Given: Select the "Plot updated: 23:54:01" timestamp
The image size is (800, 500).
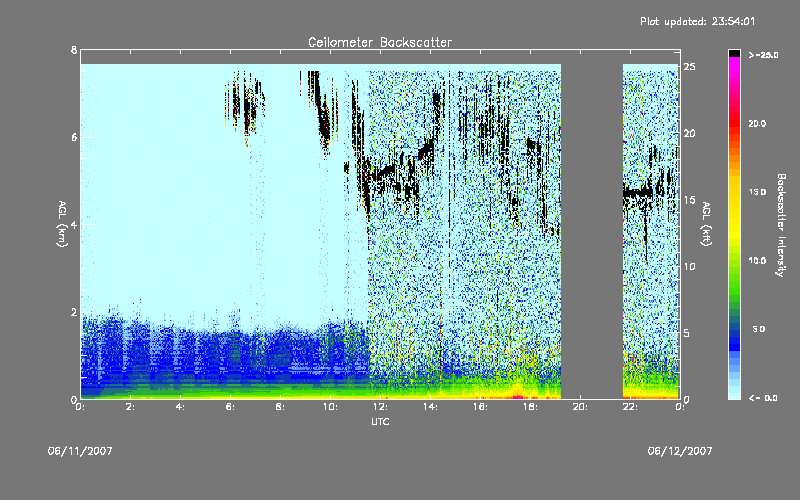Looking at the screenshot, I should click(x=697, y=21).
